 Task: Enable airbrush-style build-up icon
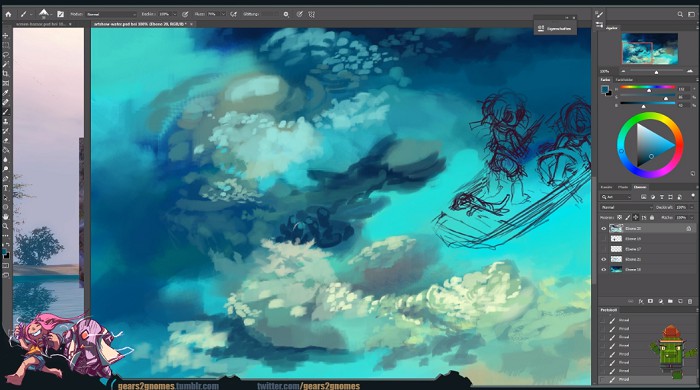point(233,14)
